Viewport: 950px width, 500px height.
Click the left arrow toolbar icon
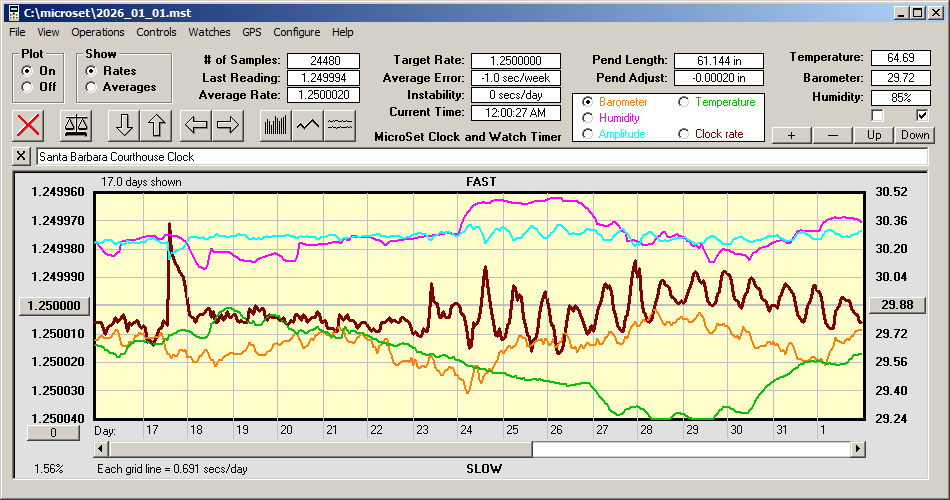(x=196, y=125)
